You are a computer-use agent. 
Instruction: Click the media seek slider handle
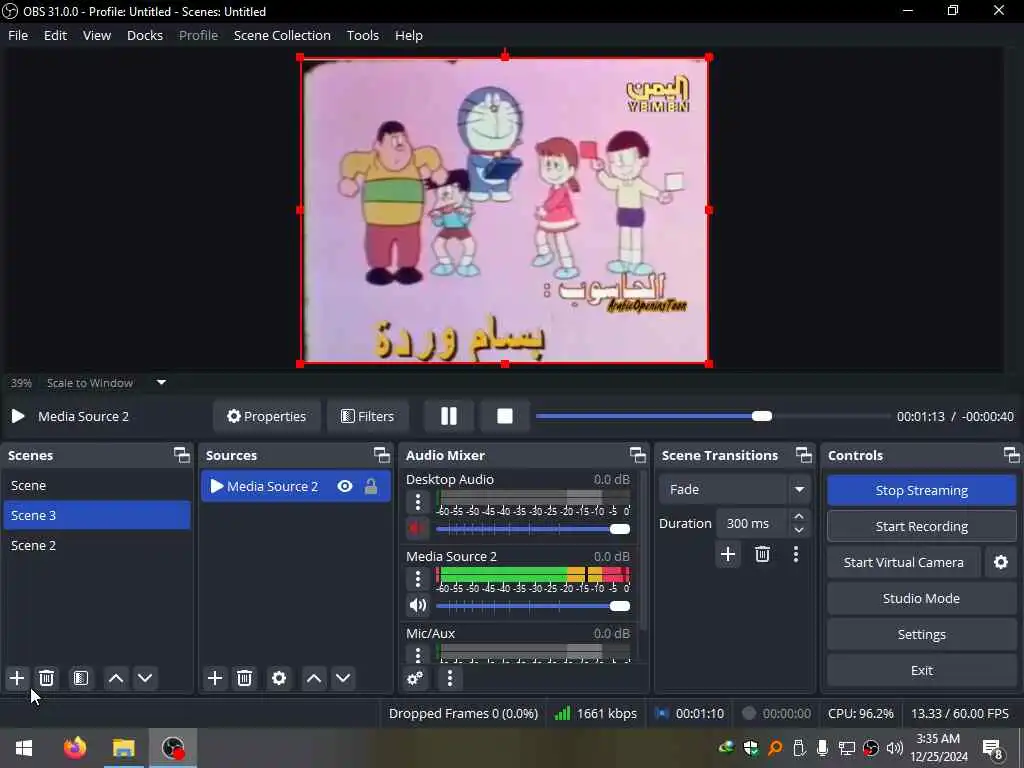(761, 416)
